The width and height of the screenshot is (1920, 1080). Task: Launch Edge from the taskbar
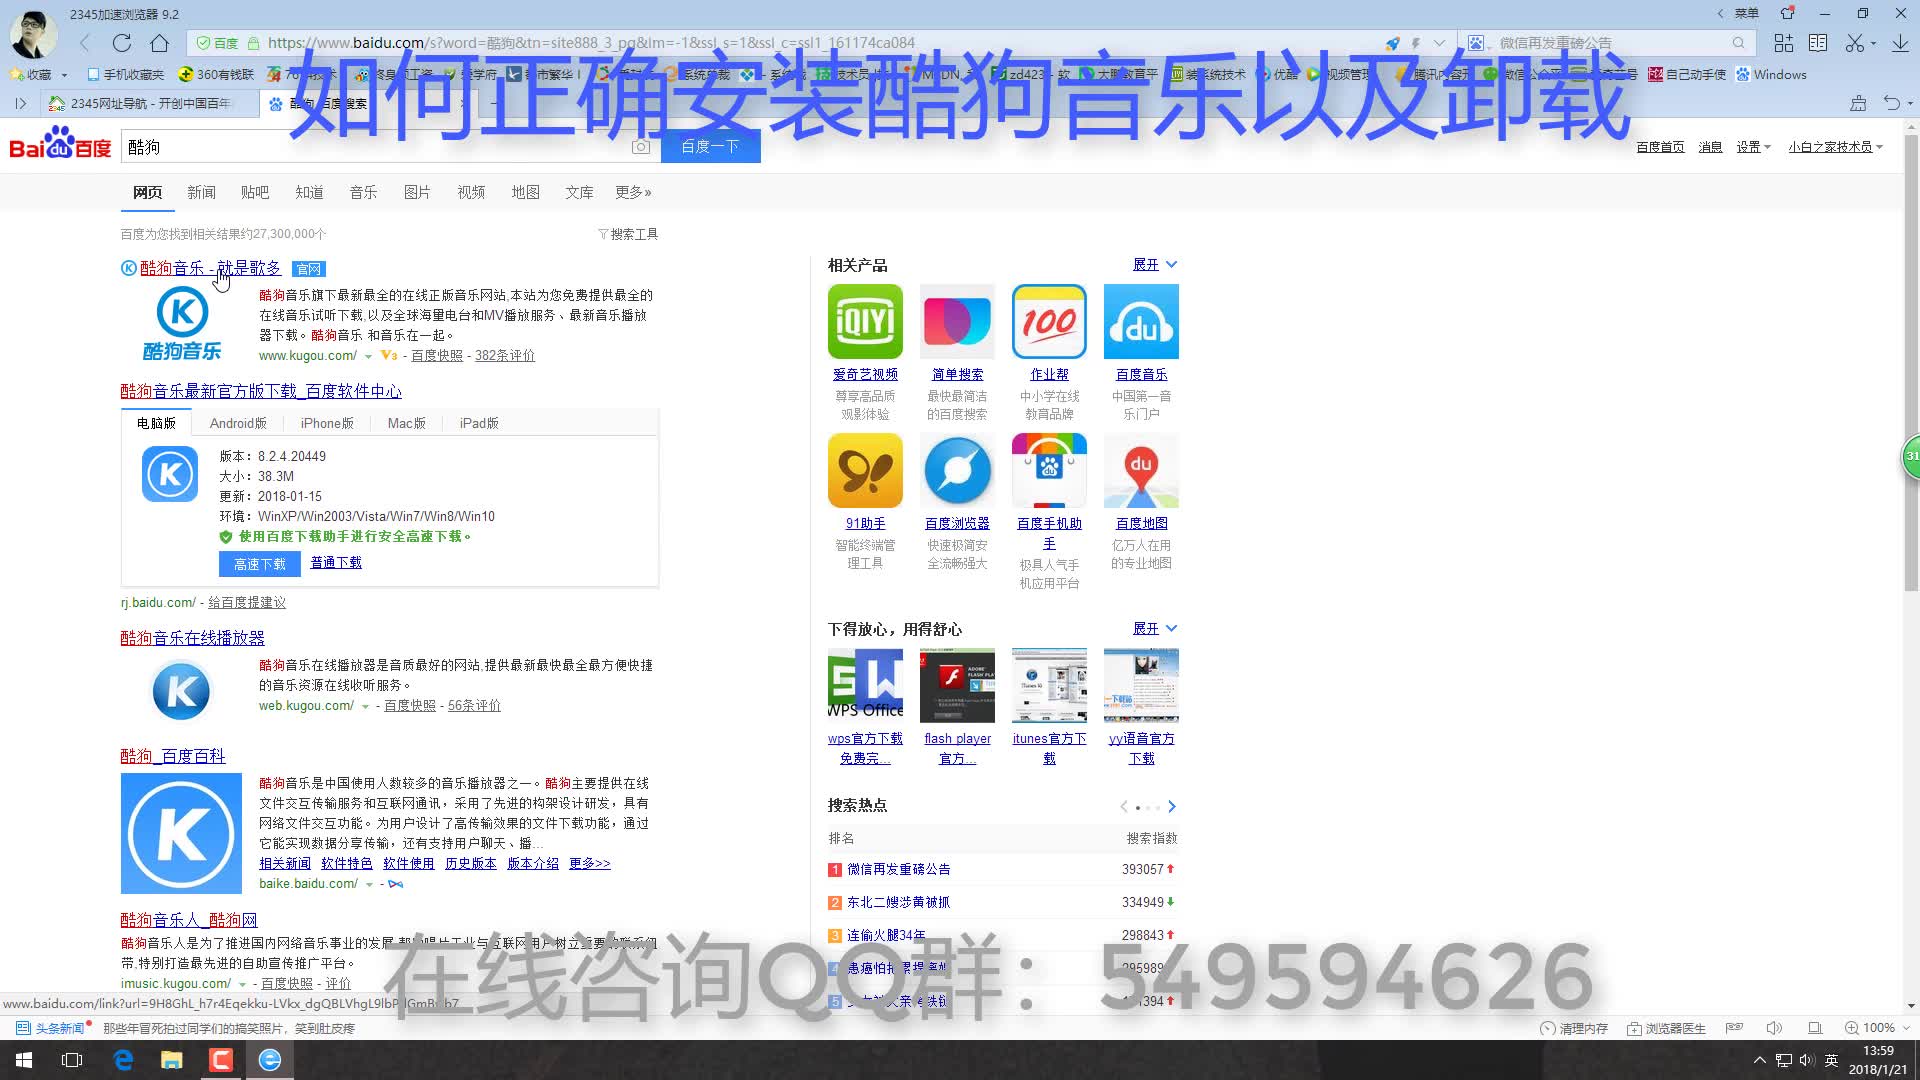[123, 1060]
